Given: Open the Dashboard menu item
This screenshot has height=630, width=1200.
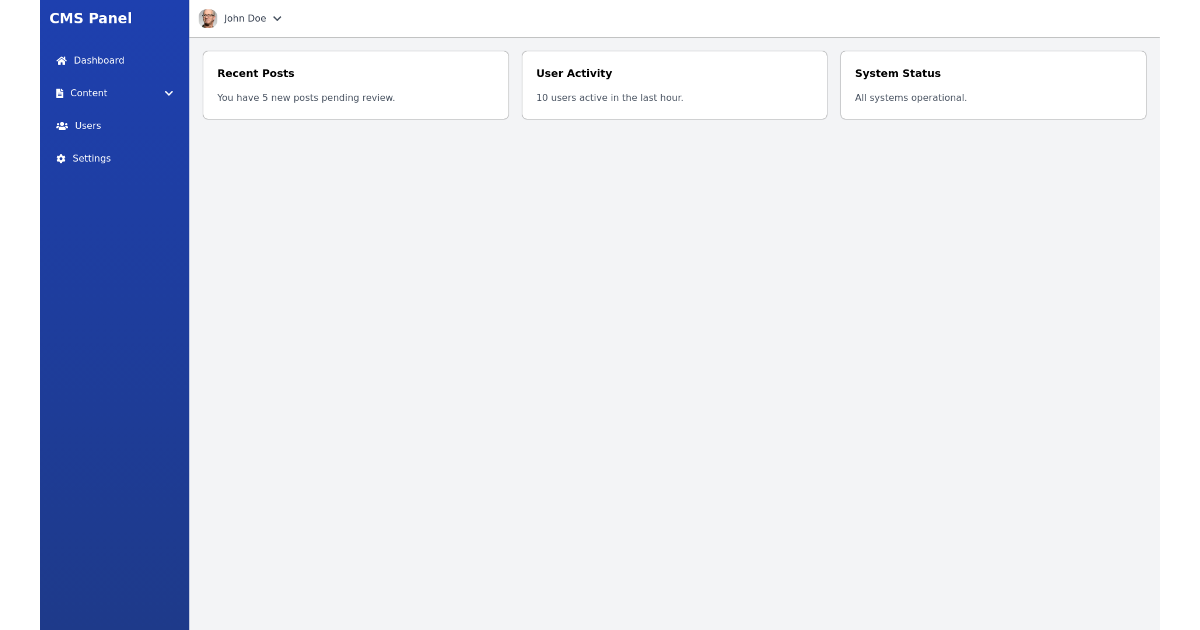Looking at the screenshot, I should point(99,61).
